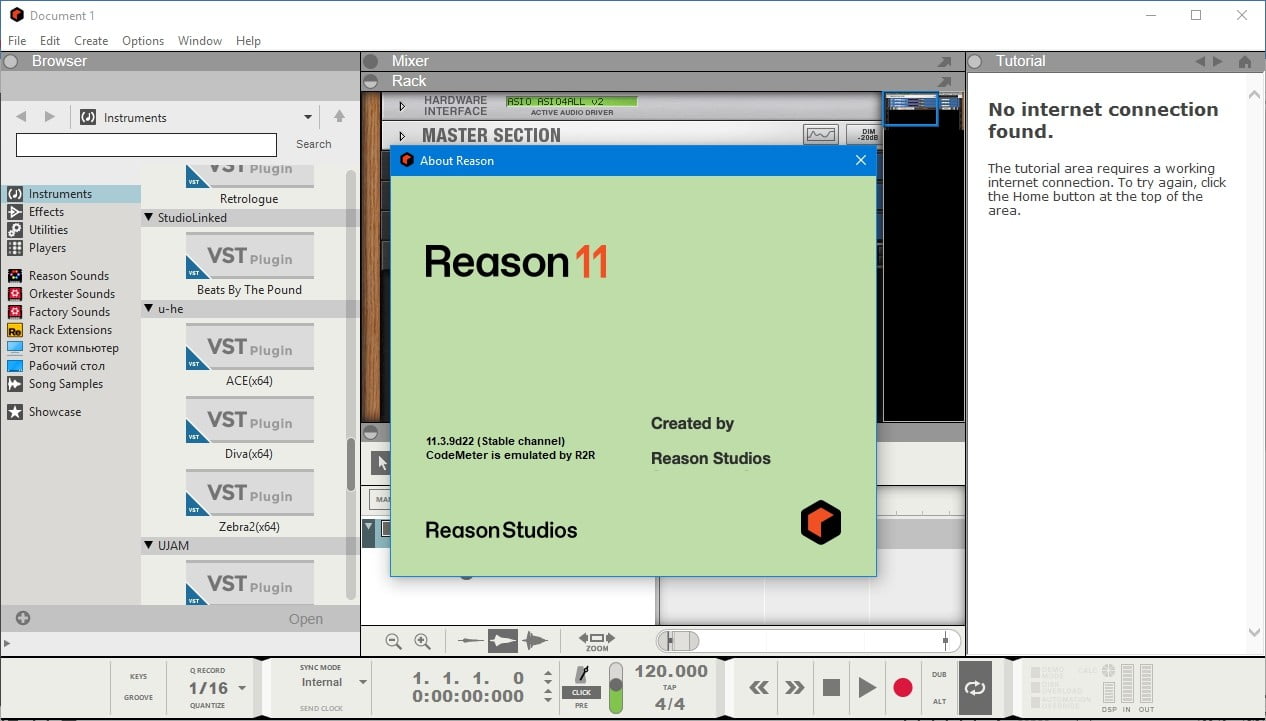
Task: Open the 1/16 quantize value dropdown
Action: (x=242, y=689)
